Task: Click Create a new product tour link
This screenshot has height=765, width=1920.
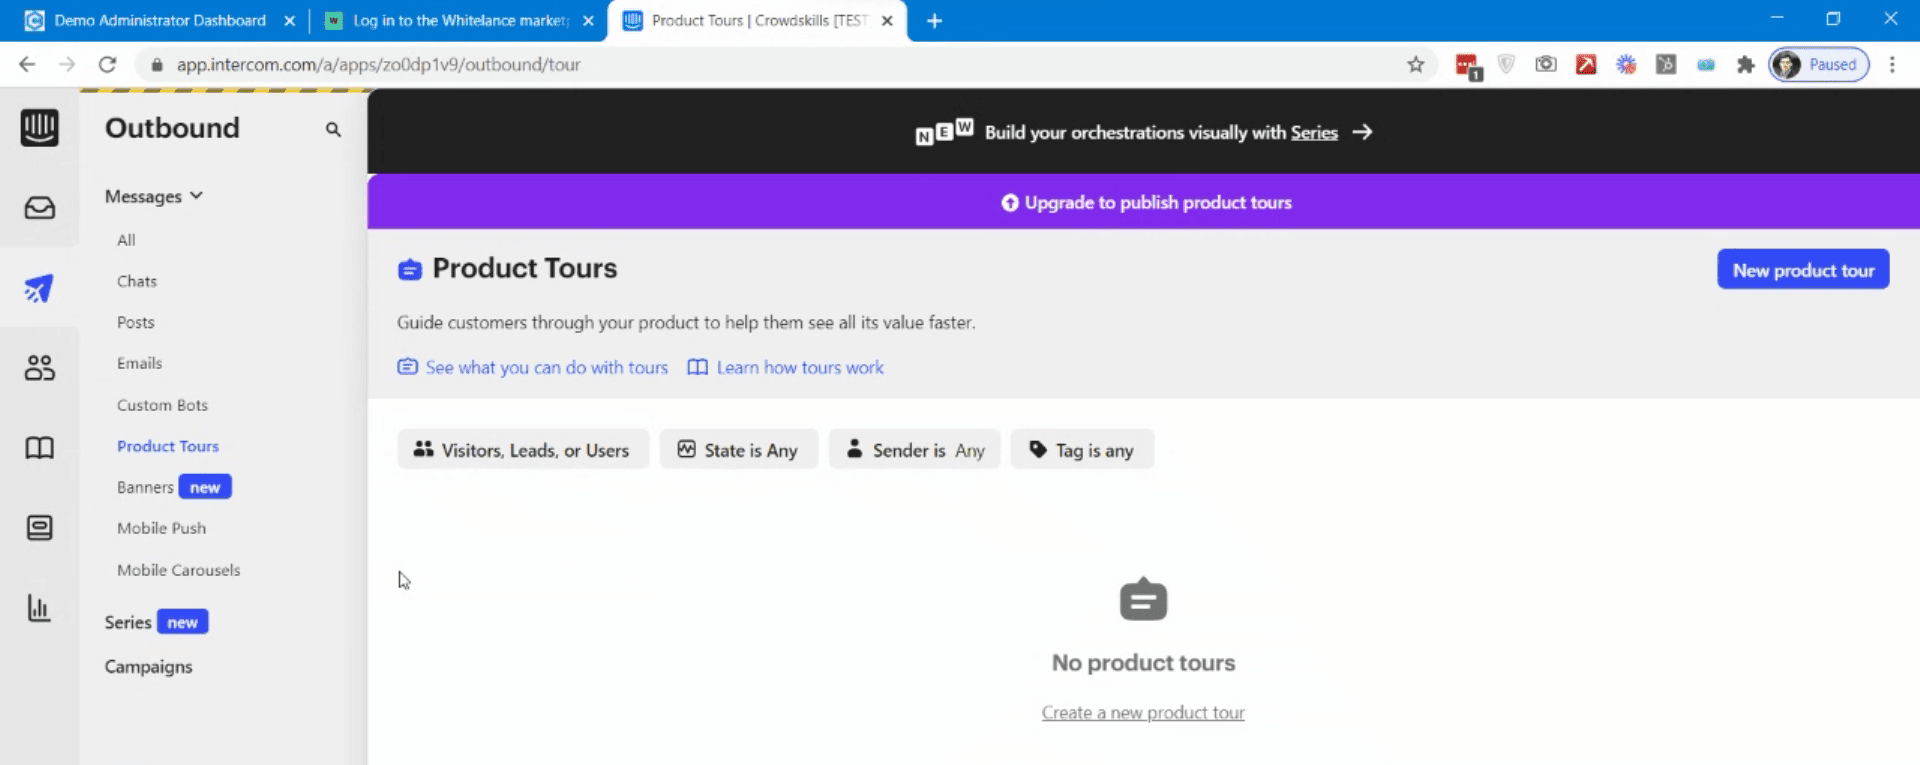Action: tap(1143, 713)
